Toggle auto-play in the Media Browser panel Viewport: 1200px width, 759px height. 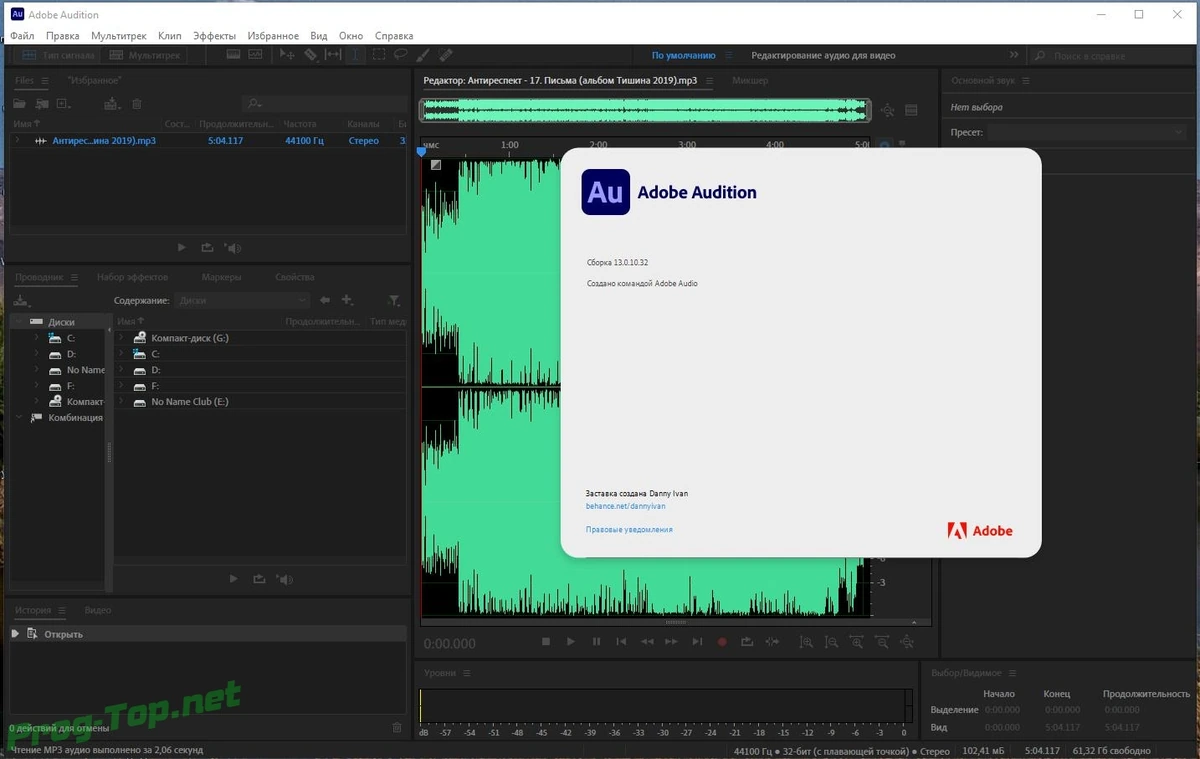pyautogui.click(x=285, y=578)
